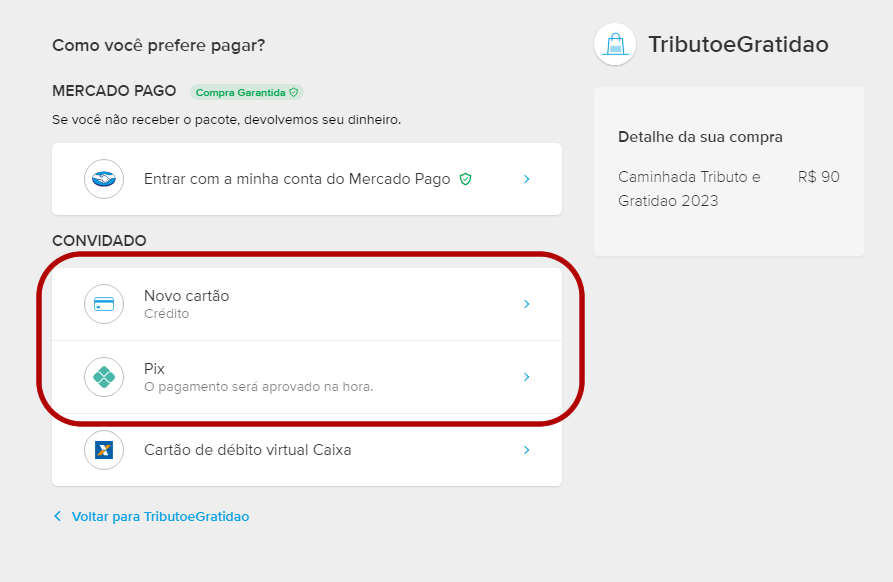Click the TributoeGratidao shopping bag icon
The width and height of the screenshot is (893, 582).
point(615,44)
